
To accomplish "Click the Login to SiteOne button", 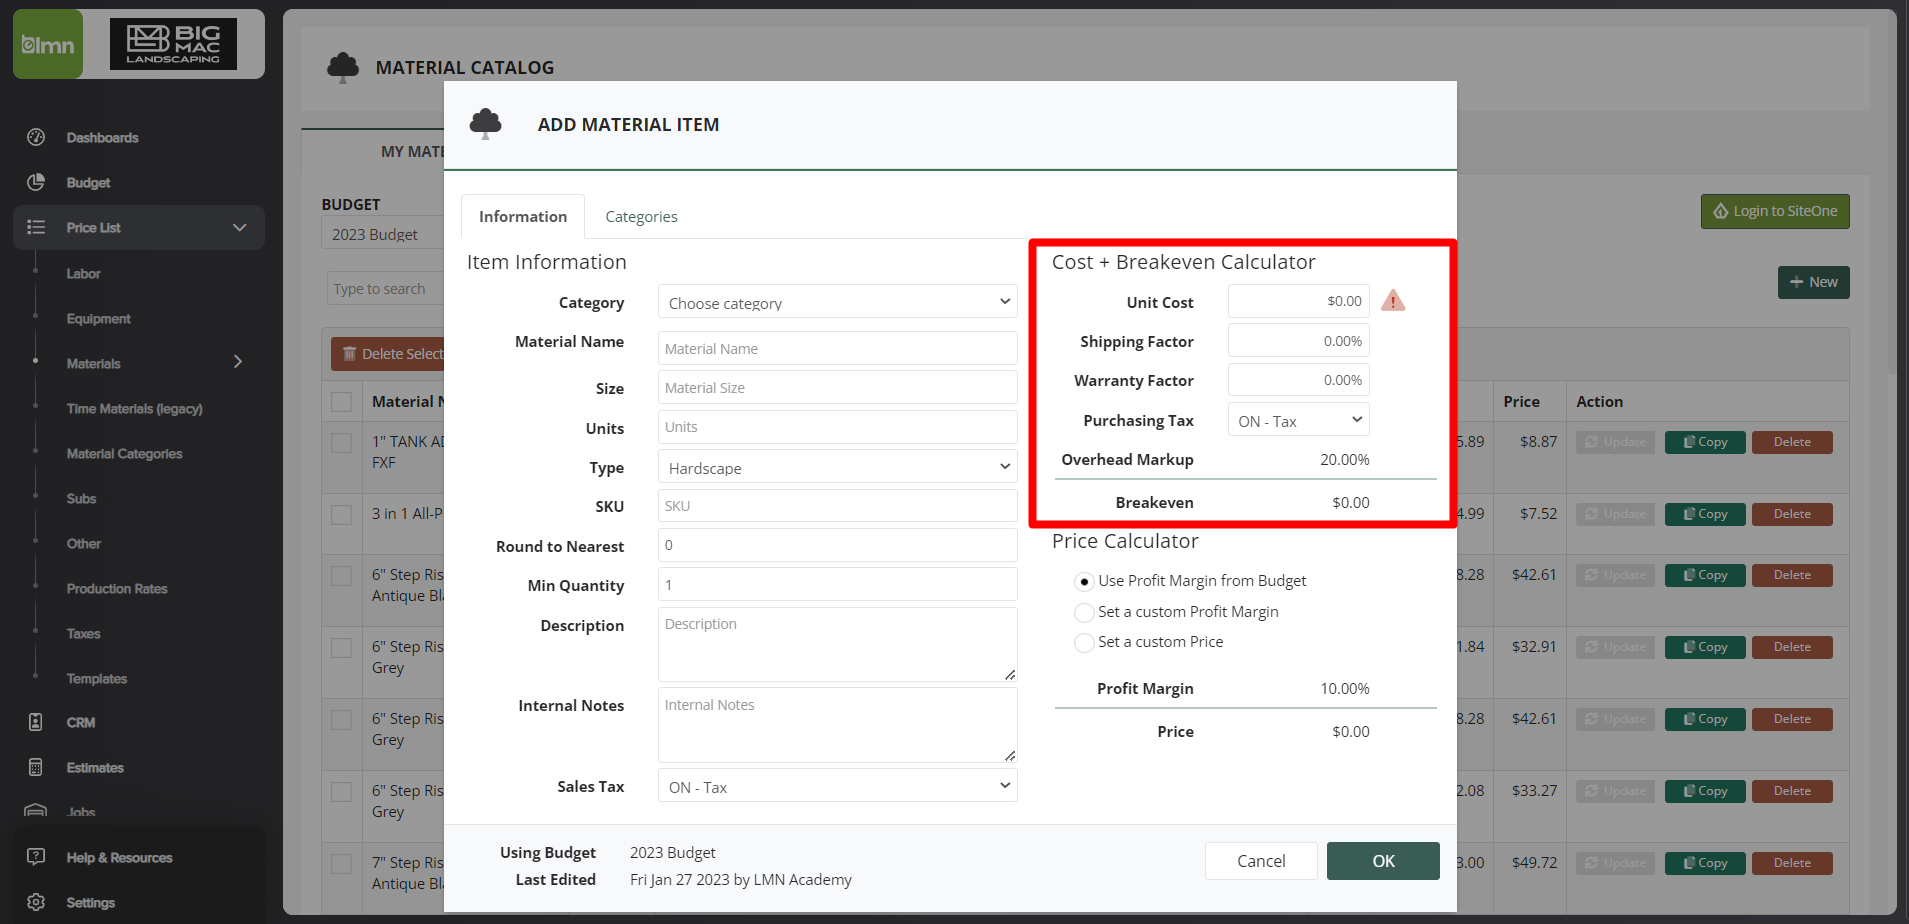I will pos(1775,211).
